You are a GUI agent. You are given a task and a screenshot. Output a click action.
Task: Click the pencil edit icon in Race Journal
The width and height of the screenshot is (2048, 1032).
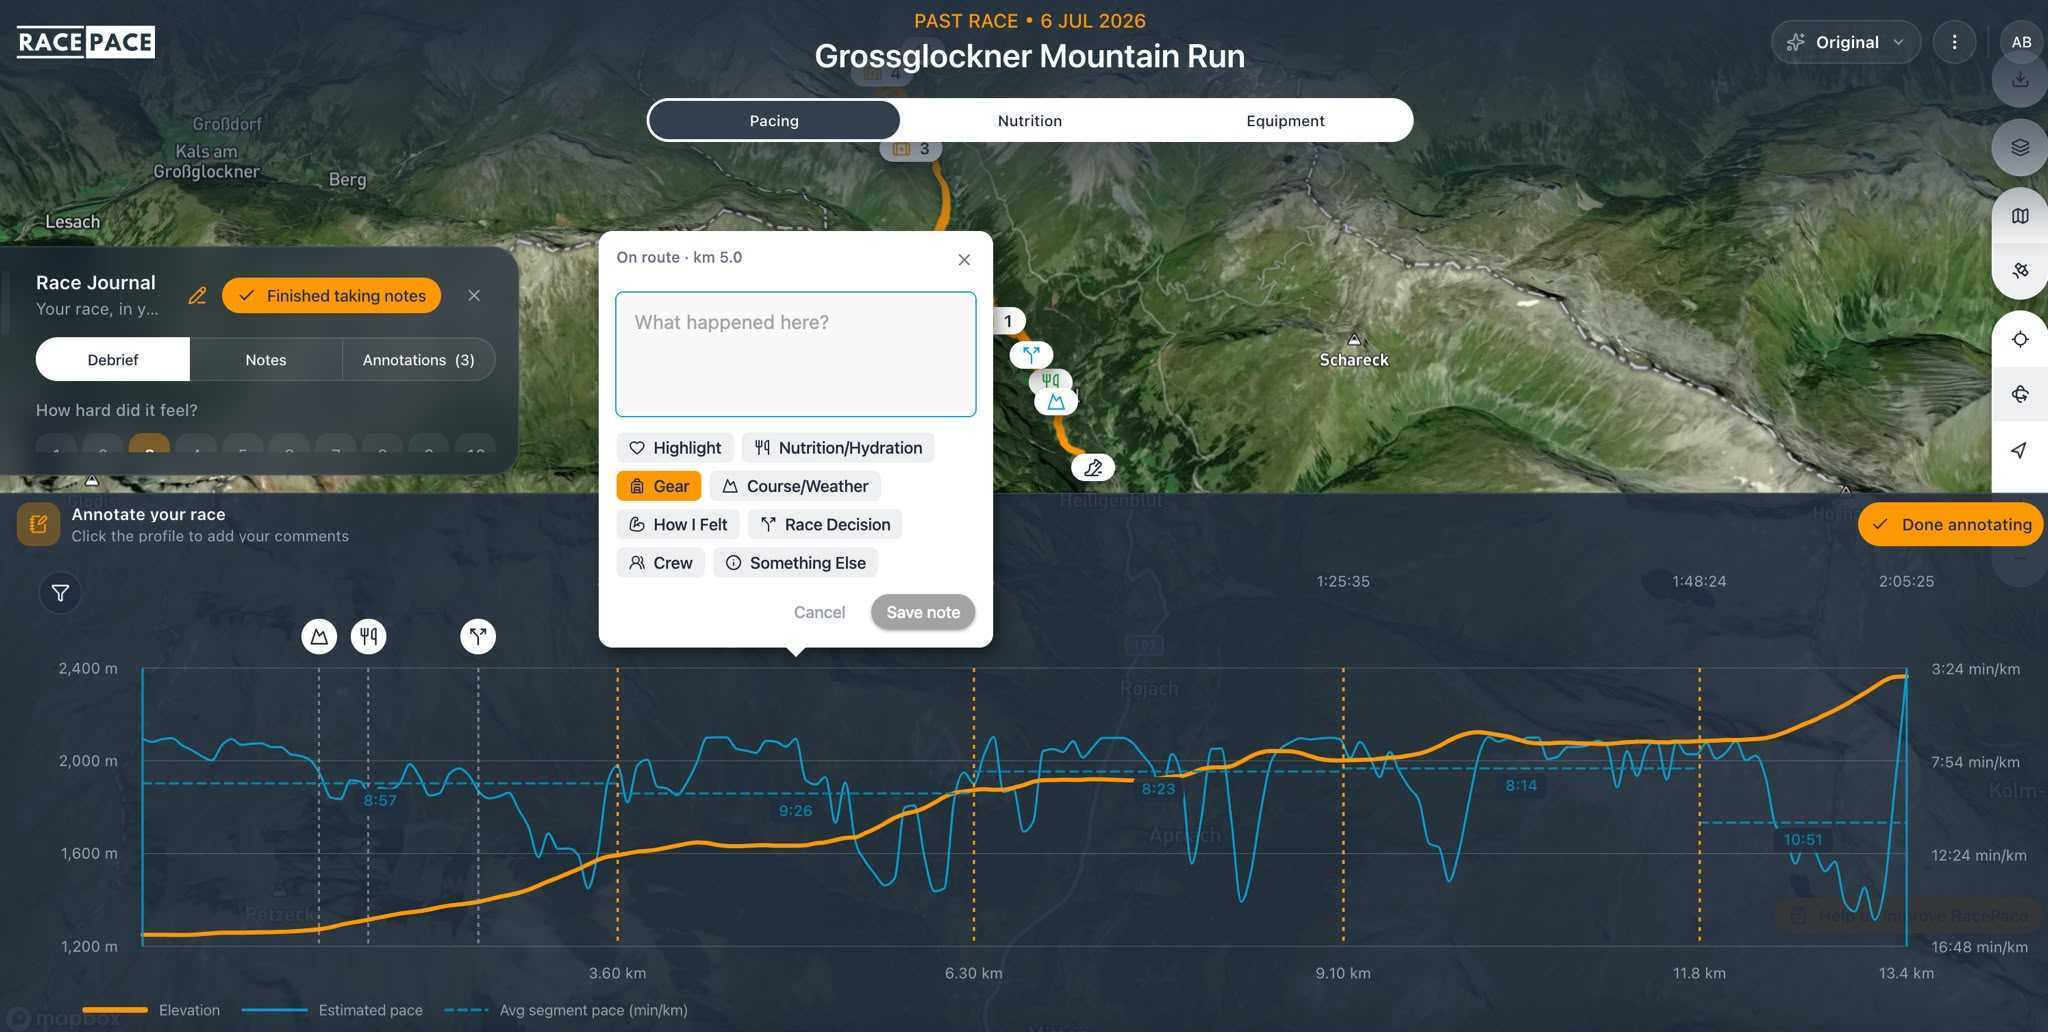coord(197,296)
